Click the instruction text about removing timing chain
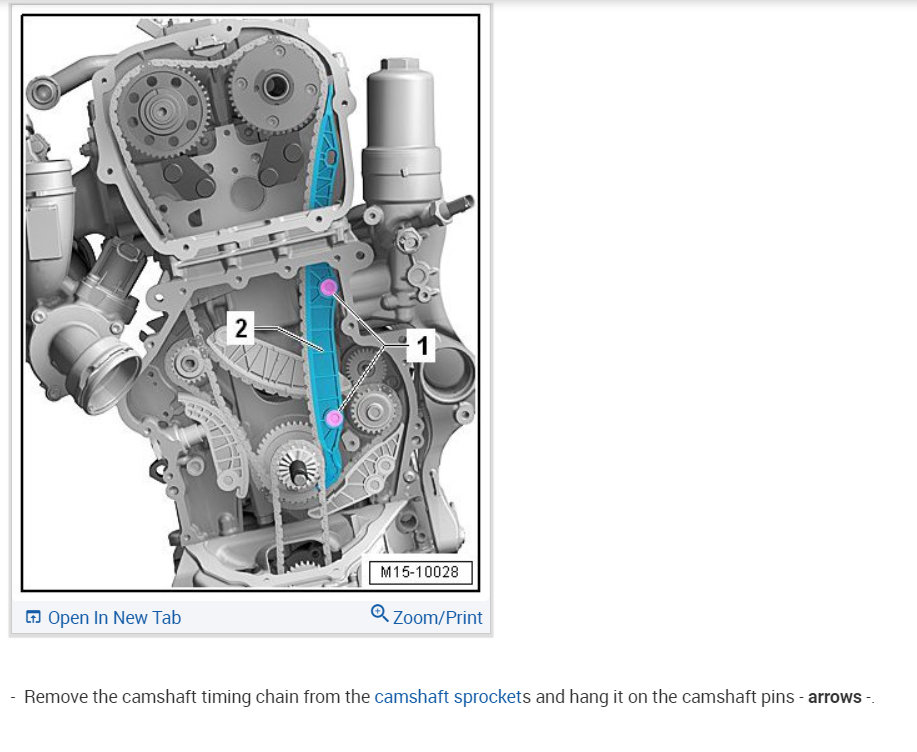Image resolution: width=917 pixels, height=752 pixels. point(443,697)
